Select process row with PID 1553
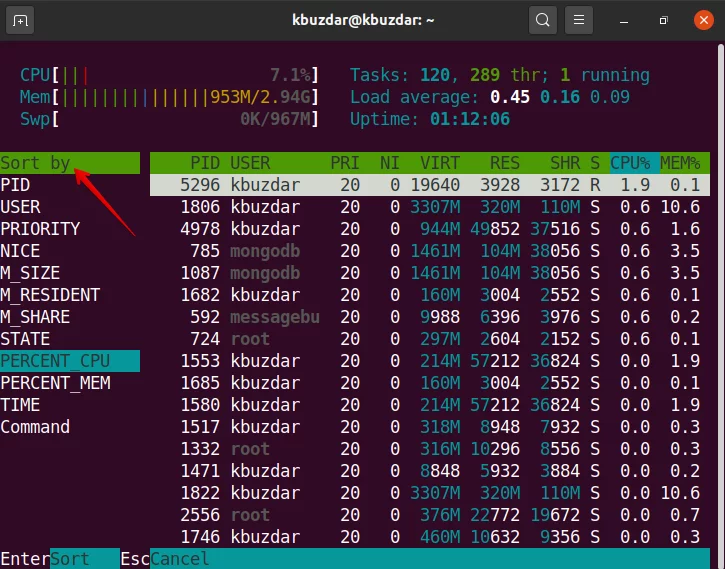 430,361
